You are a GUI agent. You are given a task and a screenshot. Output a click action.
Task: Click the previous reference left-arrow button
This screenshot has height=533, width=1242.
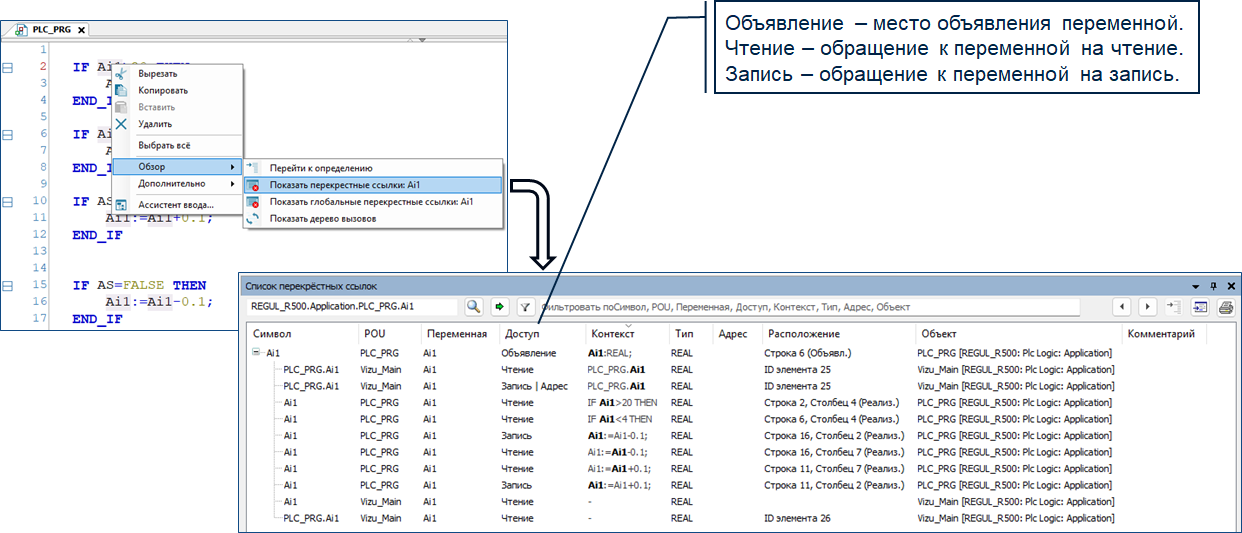click(1125, 307)
